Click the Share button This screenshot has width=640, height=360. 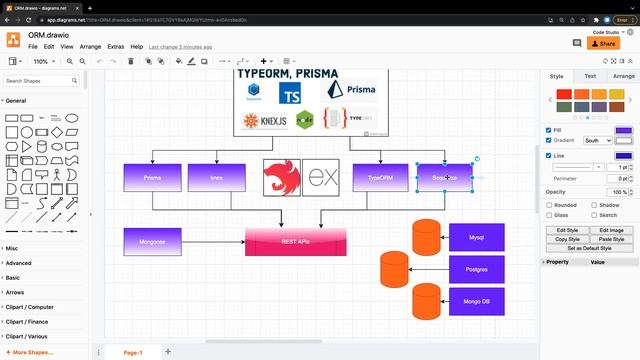click(x=603, y=43)
